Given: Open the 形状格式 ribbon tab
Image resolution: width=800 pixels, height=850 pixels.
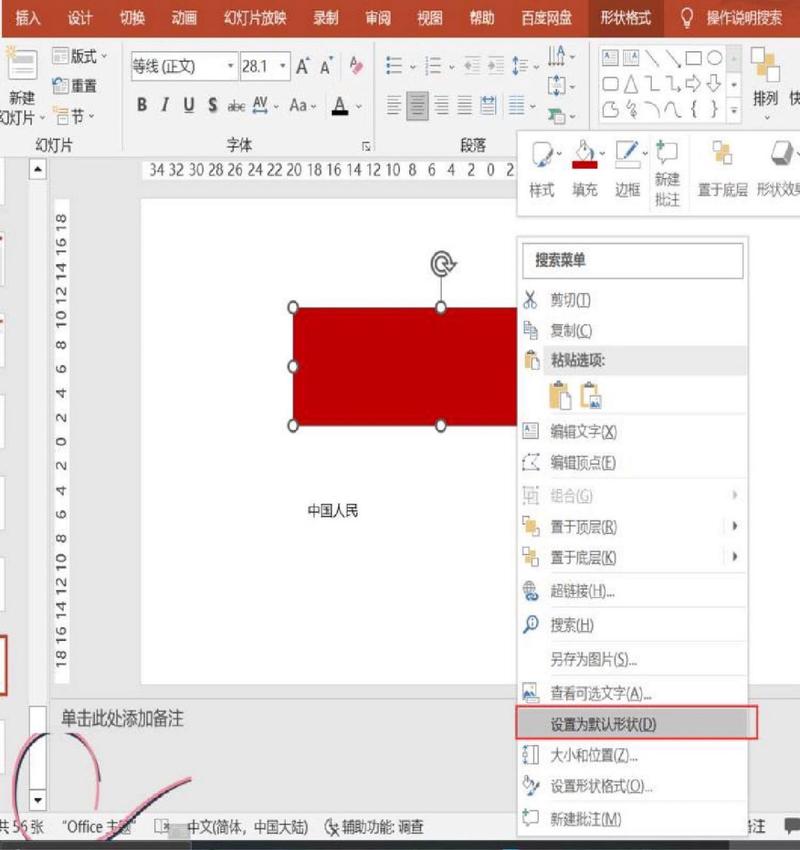Looking at the screenshot, I should 625,18.
